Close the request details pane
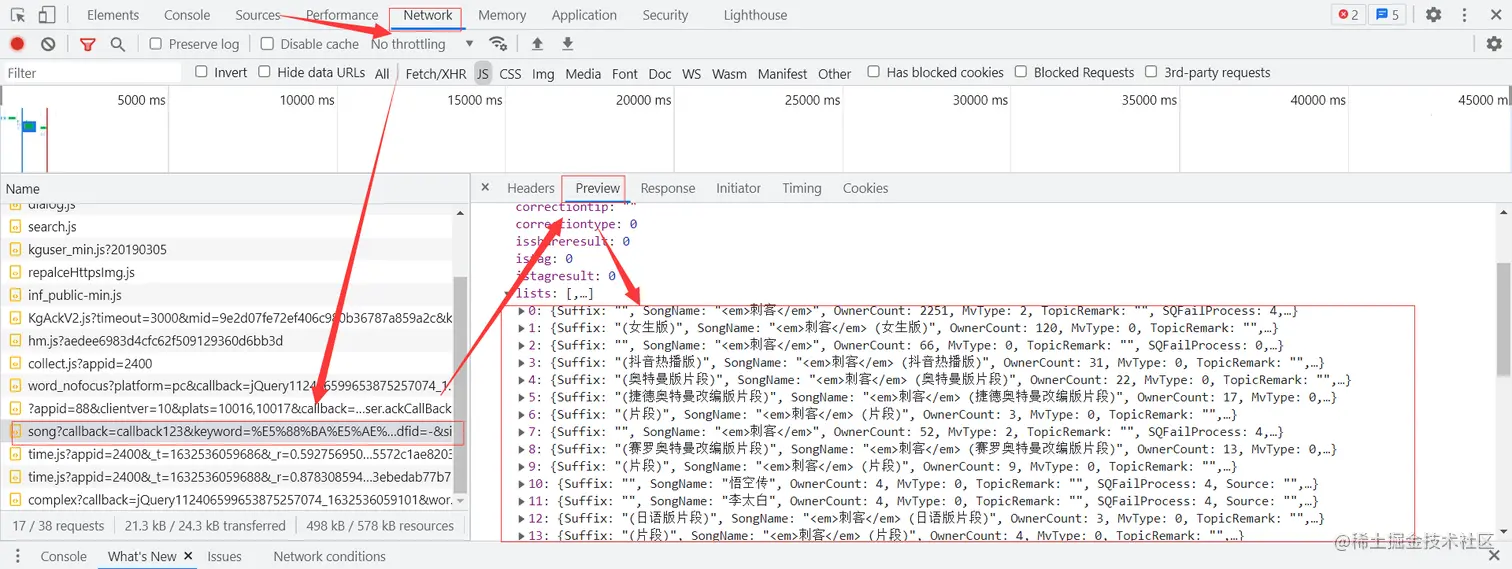Viewport: 1512px width, 569px height. coord(485,187)
